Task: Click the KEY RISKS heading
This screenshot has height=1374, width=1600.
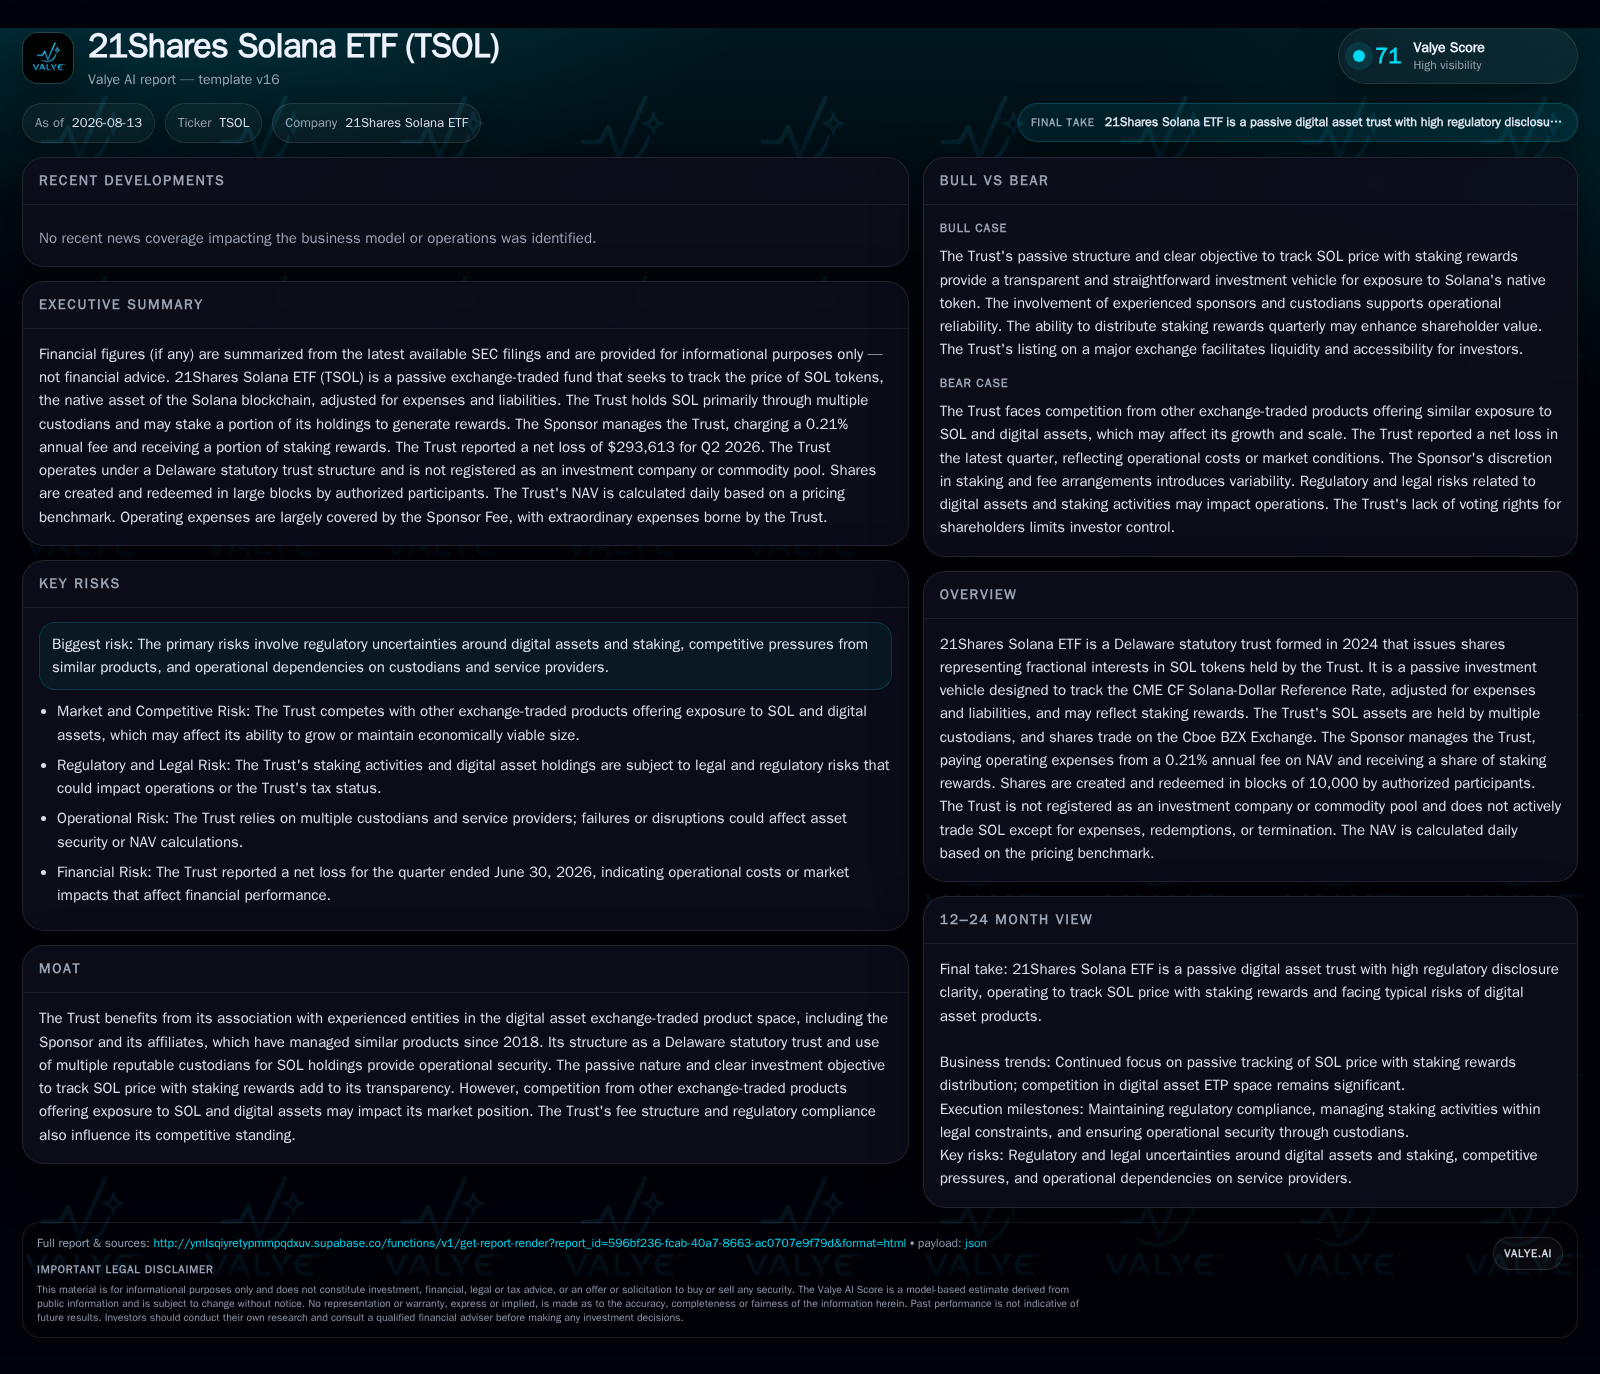Action: click(79, 584)
